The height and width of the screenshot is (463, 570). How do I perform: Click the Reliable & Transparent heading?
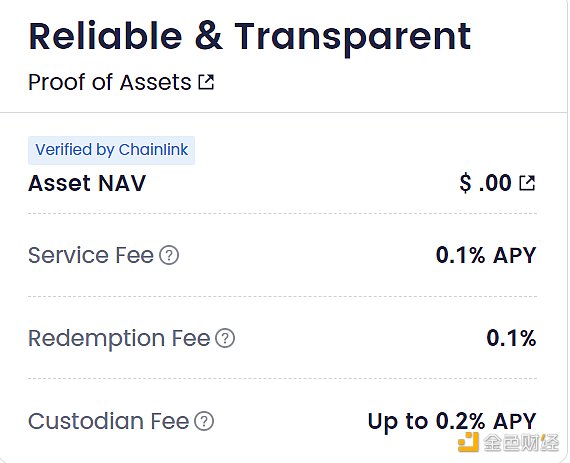(250, 37)
